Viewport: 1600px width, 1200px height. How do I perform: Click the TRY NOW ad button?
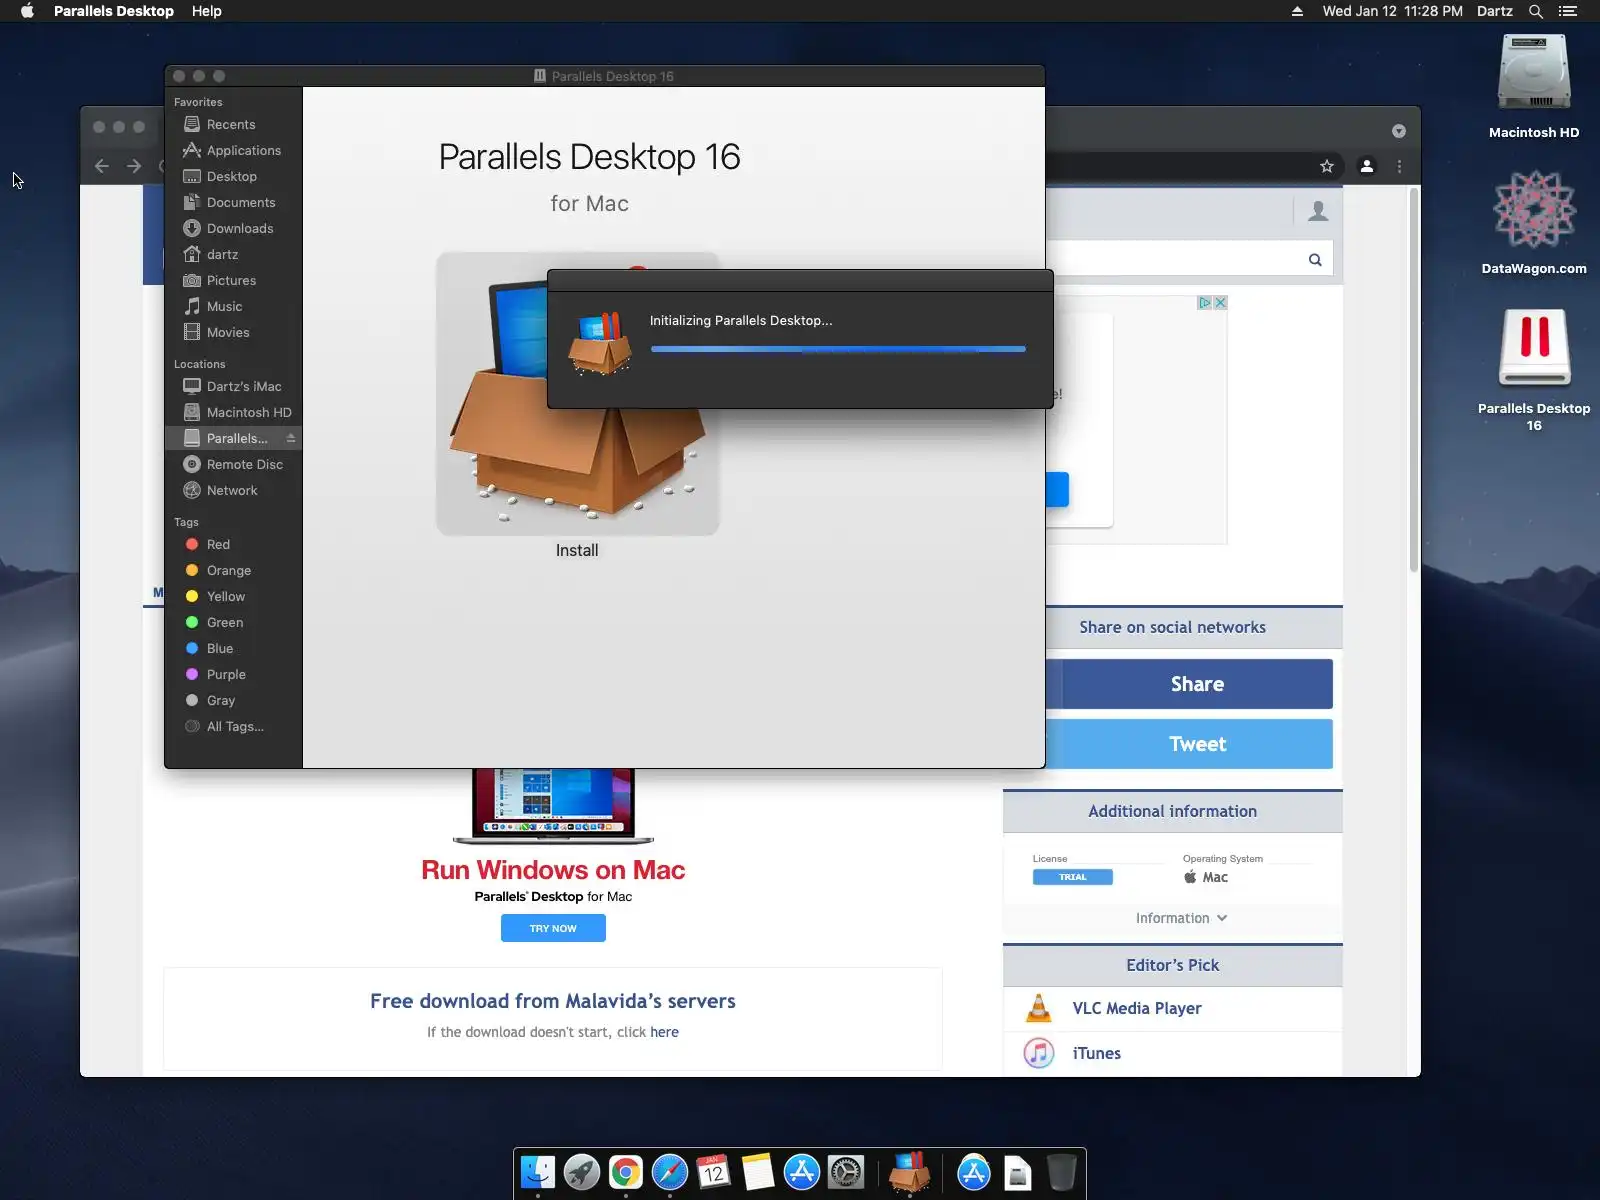coord(553,928)
